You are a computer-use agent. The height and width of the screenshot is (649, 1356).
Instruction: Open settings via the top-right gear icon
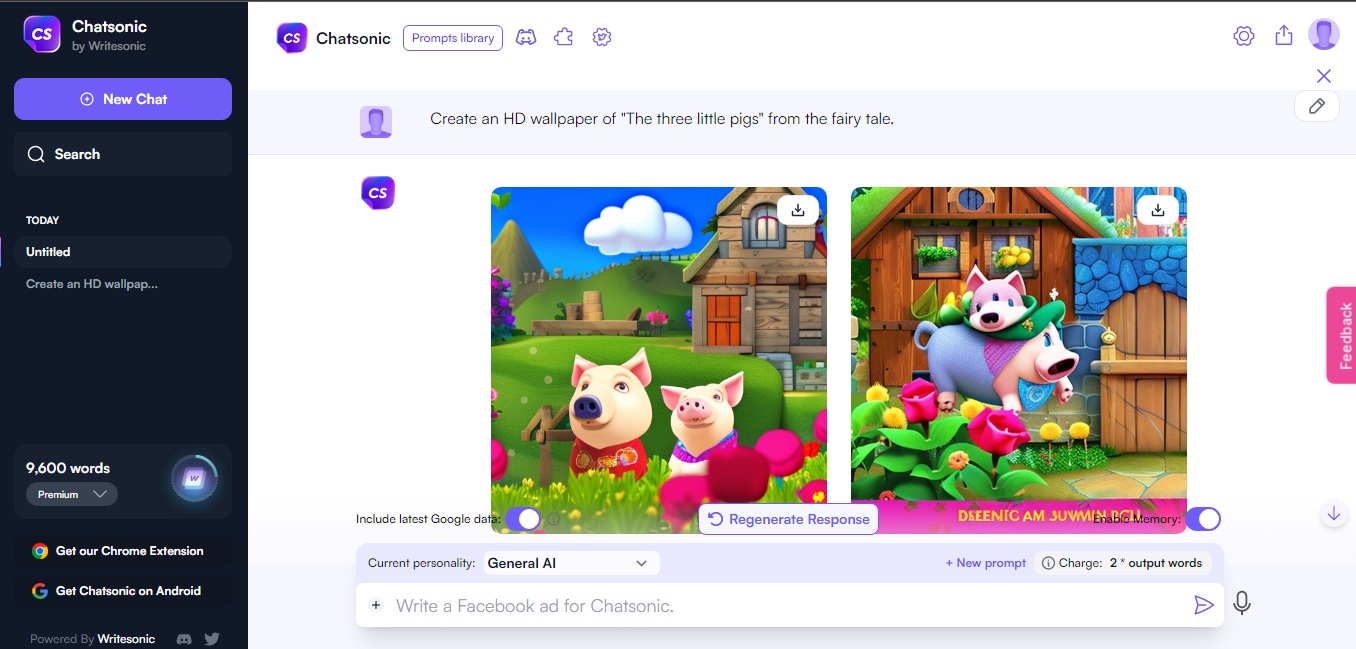1244,36
